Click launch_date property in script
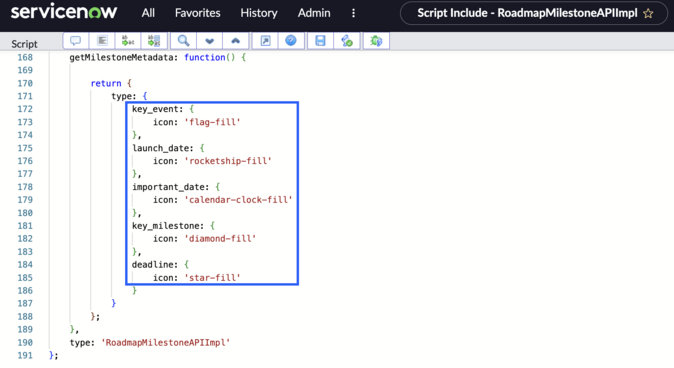674x368 pixels. coord(160,148)
